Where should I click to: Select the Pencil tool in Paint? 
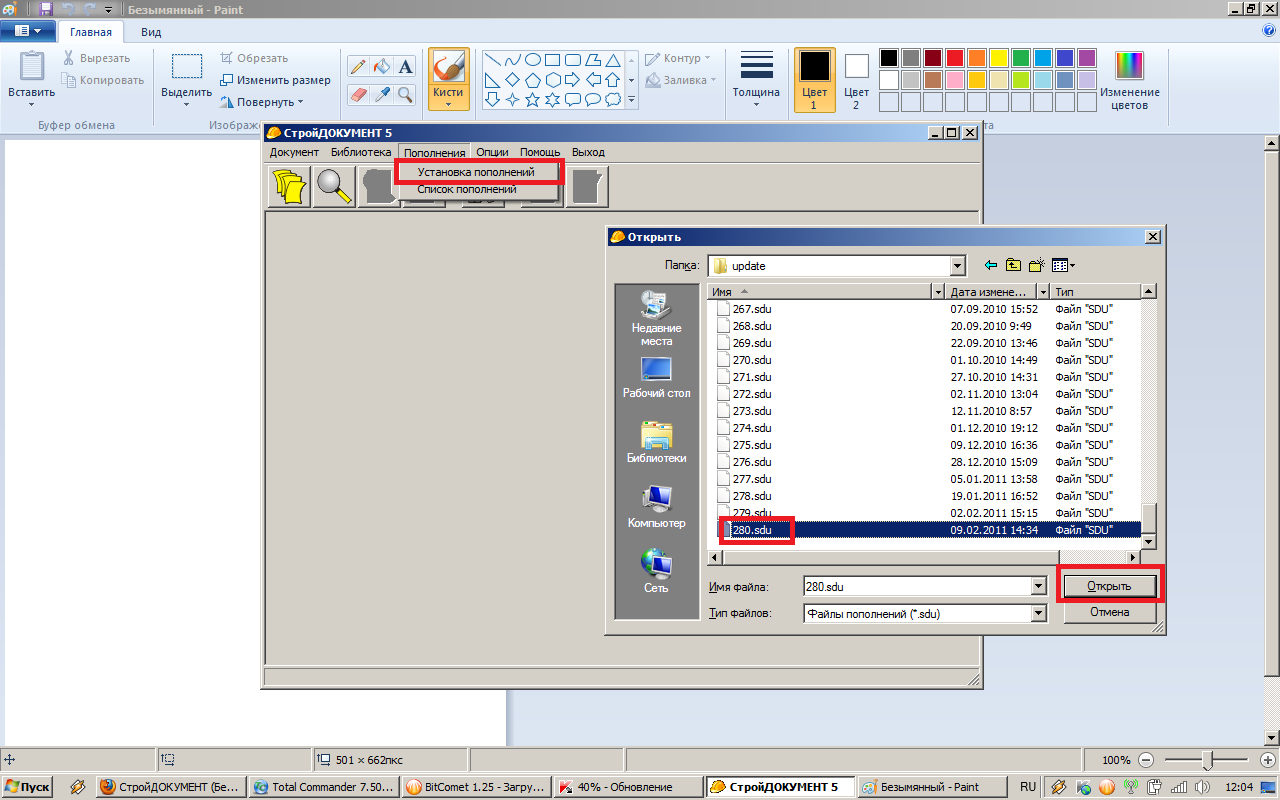tap(358, 67)
